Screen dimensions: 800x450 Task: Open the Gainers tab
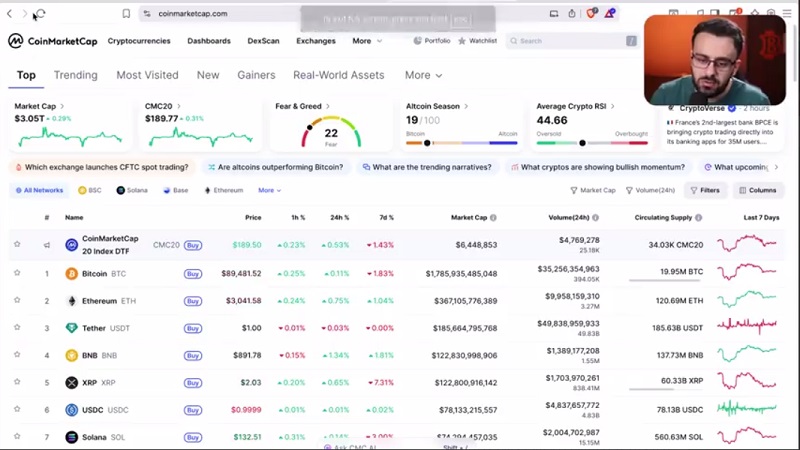[x=256, y=75]
